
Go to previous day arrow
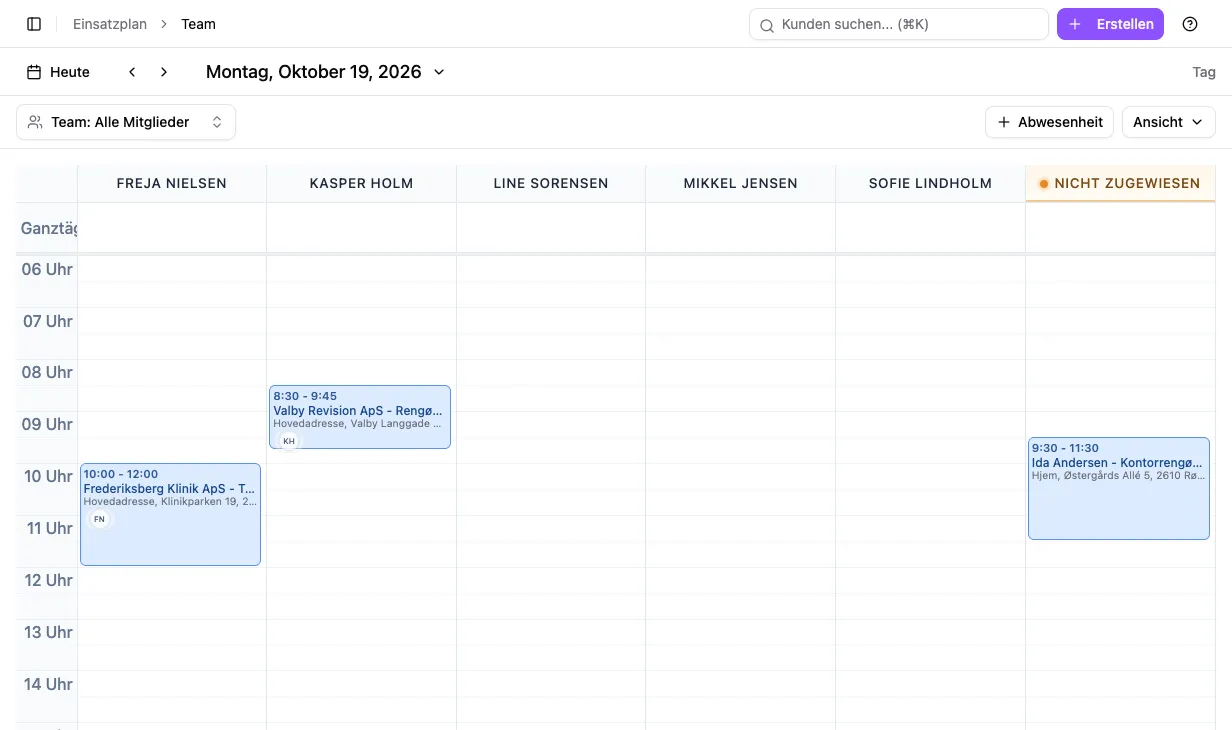(132, 72)
